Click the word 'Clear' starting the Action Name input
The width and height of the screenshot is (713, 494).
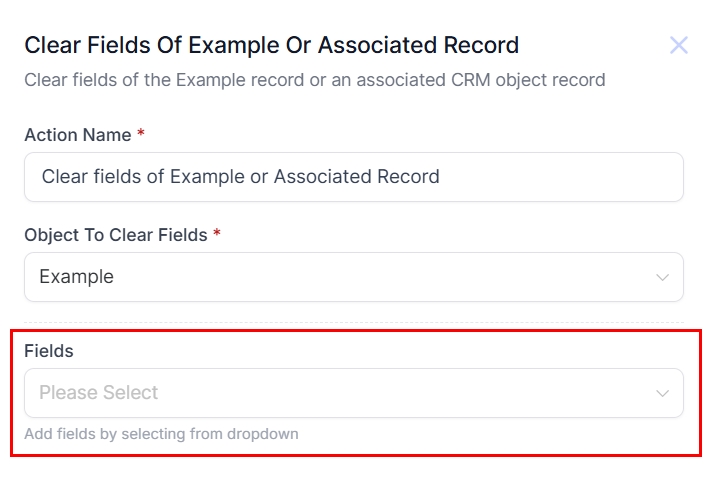(x=65, y=177)
